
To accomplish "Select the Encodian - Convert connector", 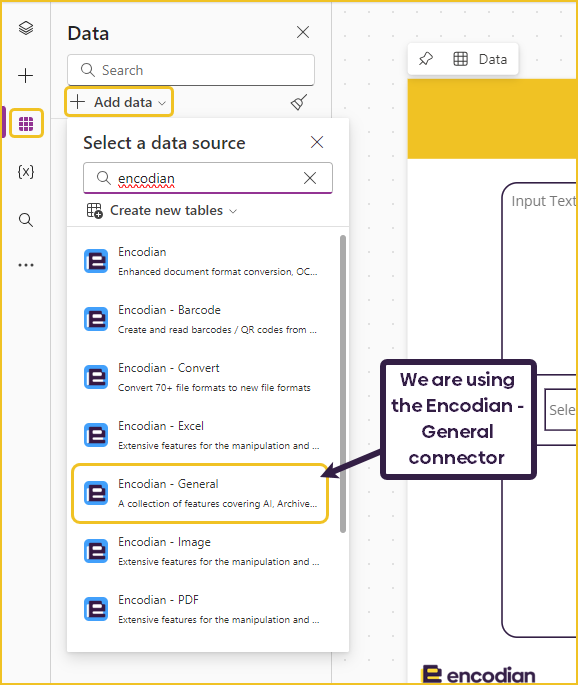I will (202, 377).
